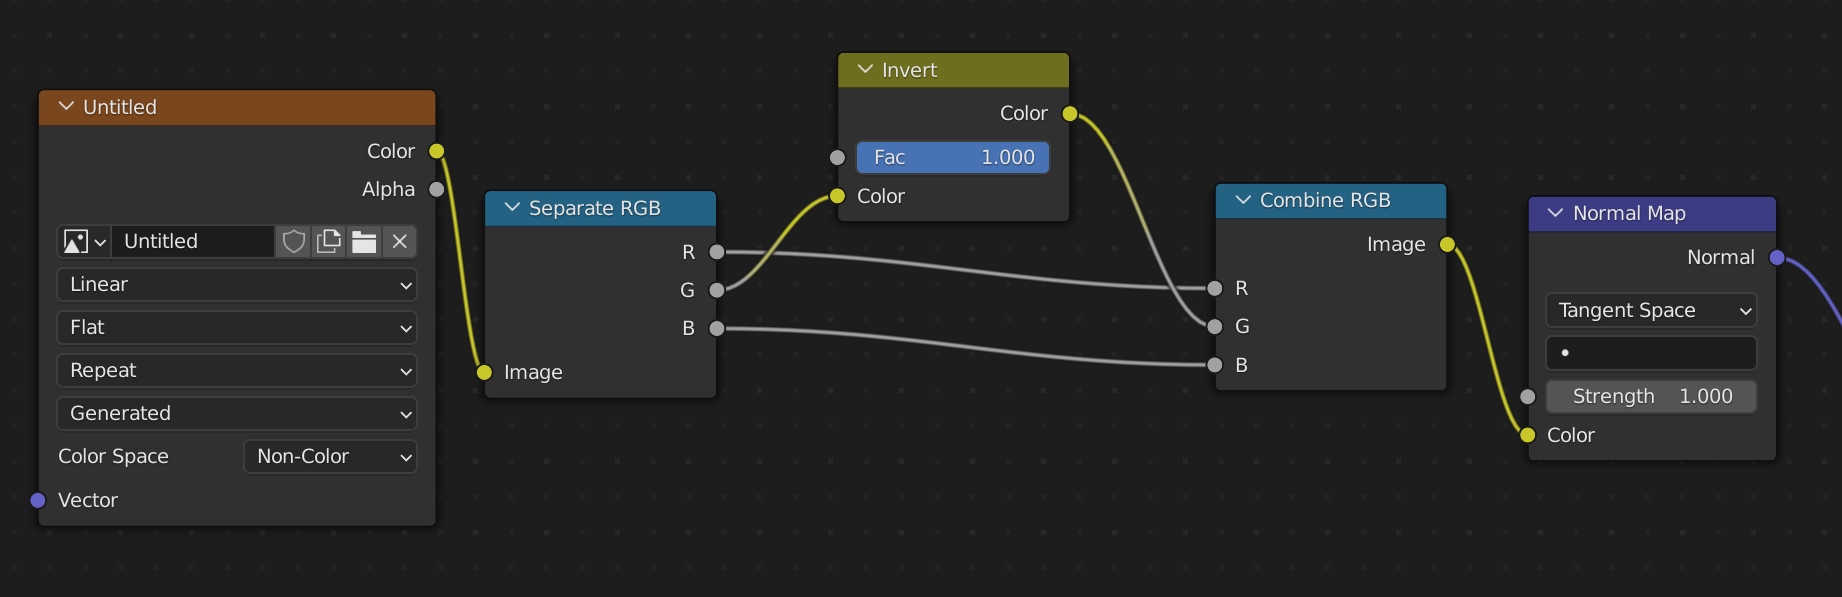Click the Strength value field
This screenshot has height=597, width=1842.
[x=1650, y=396]
